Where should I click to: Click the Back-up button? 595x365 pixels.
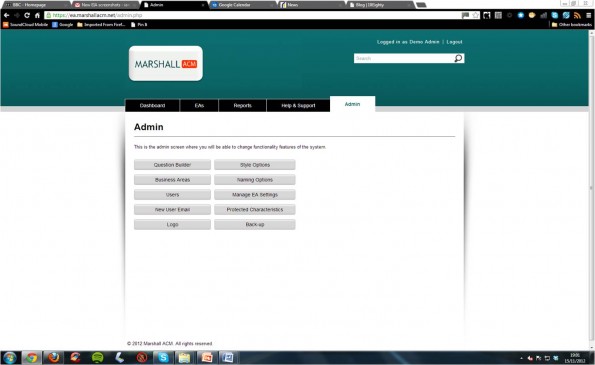255,224
